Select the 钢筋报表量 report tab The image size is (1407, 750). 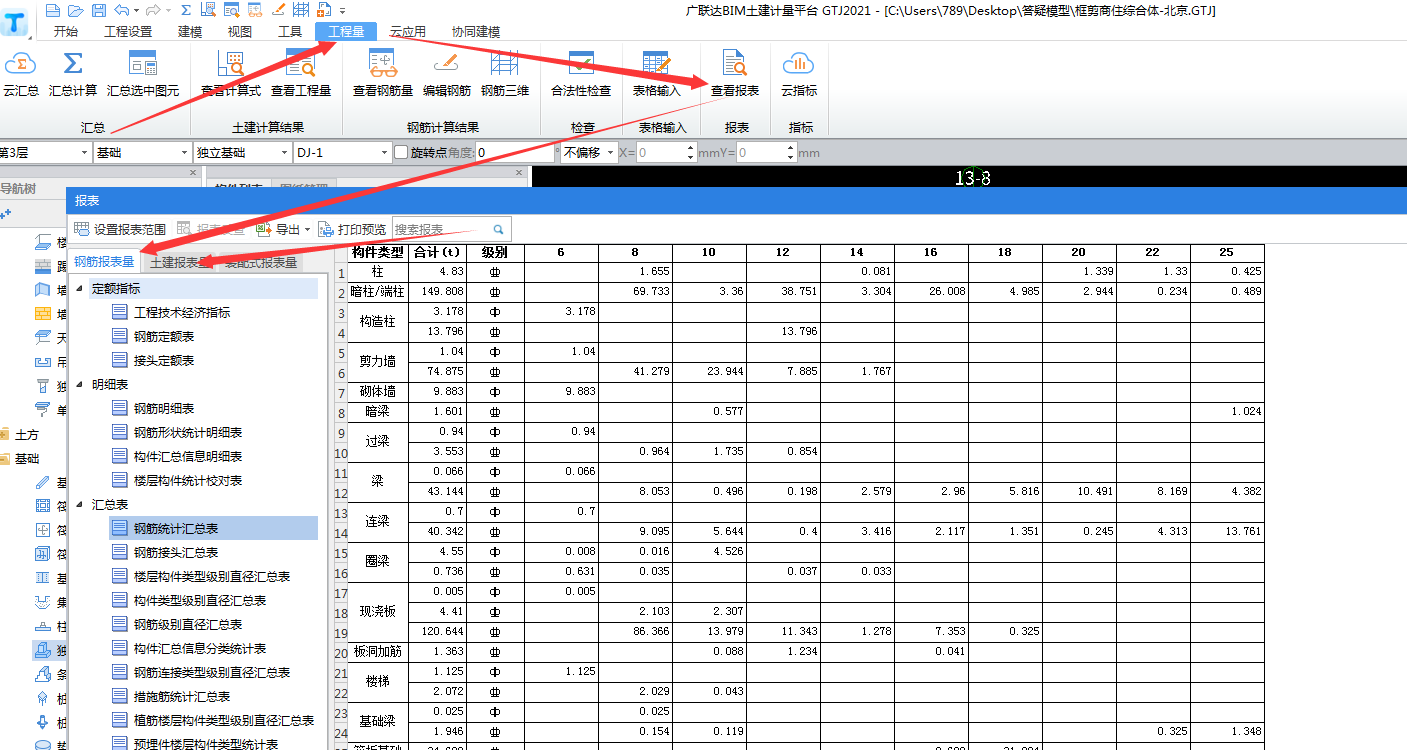coord(105,262)
